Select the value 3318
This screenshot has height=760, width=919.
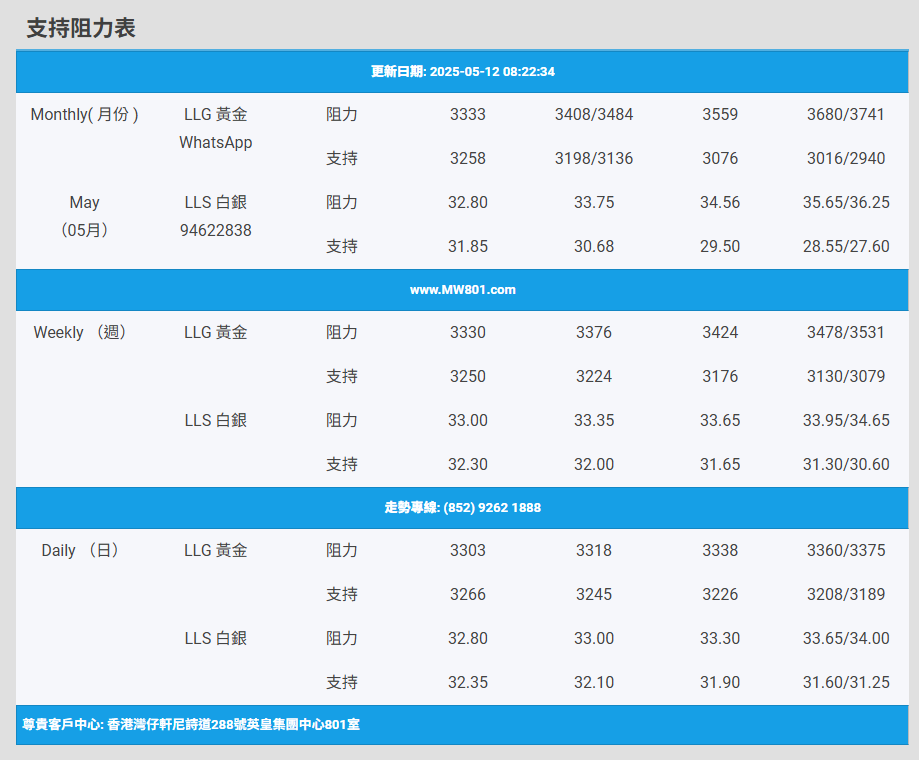(x=594, y=550)
